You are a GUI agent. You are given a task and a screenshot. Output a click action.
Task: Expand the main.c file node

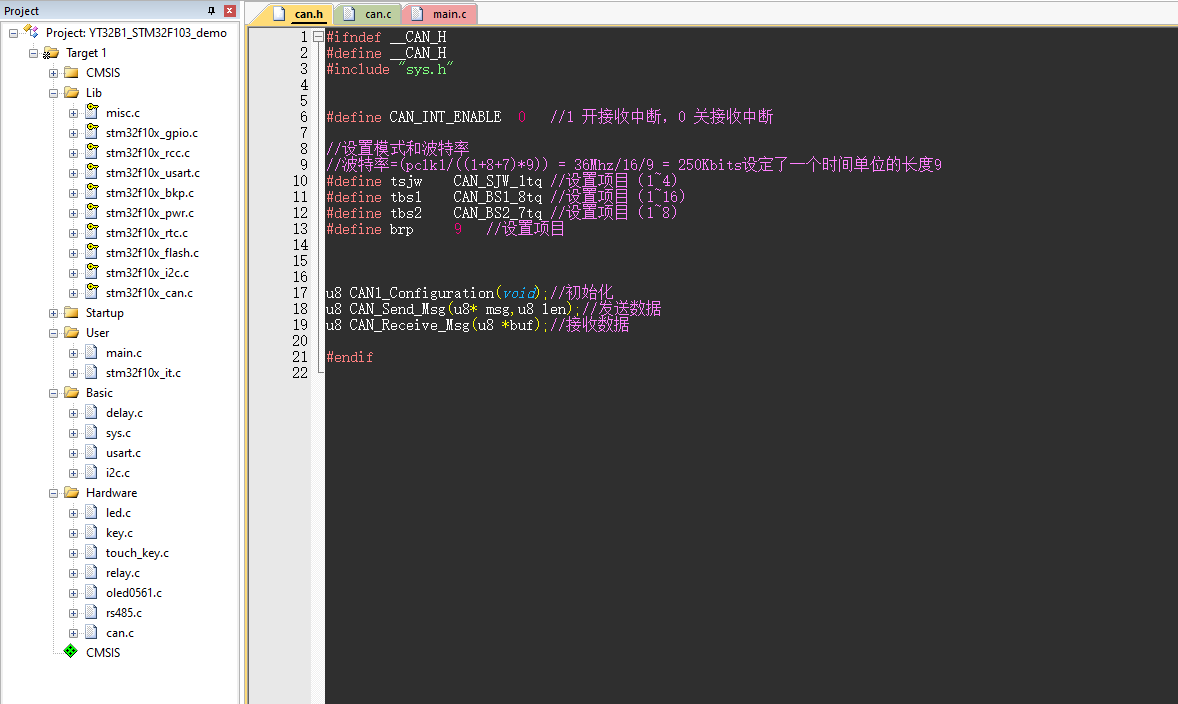[74, 353]
